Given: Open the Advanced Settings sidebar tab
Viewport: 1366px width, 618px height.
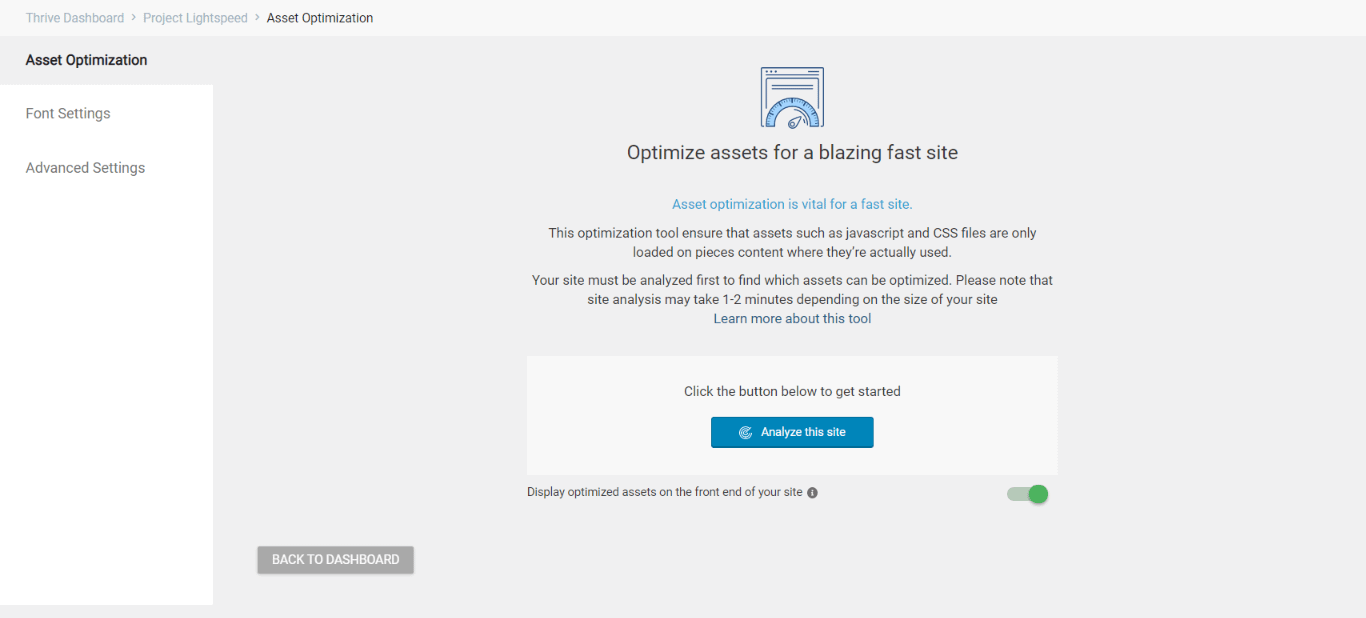Looking at the screenshot, I should pos(85,168).
